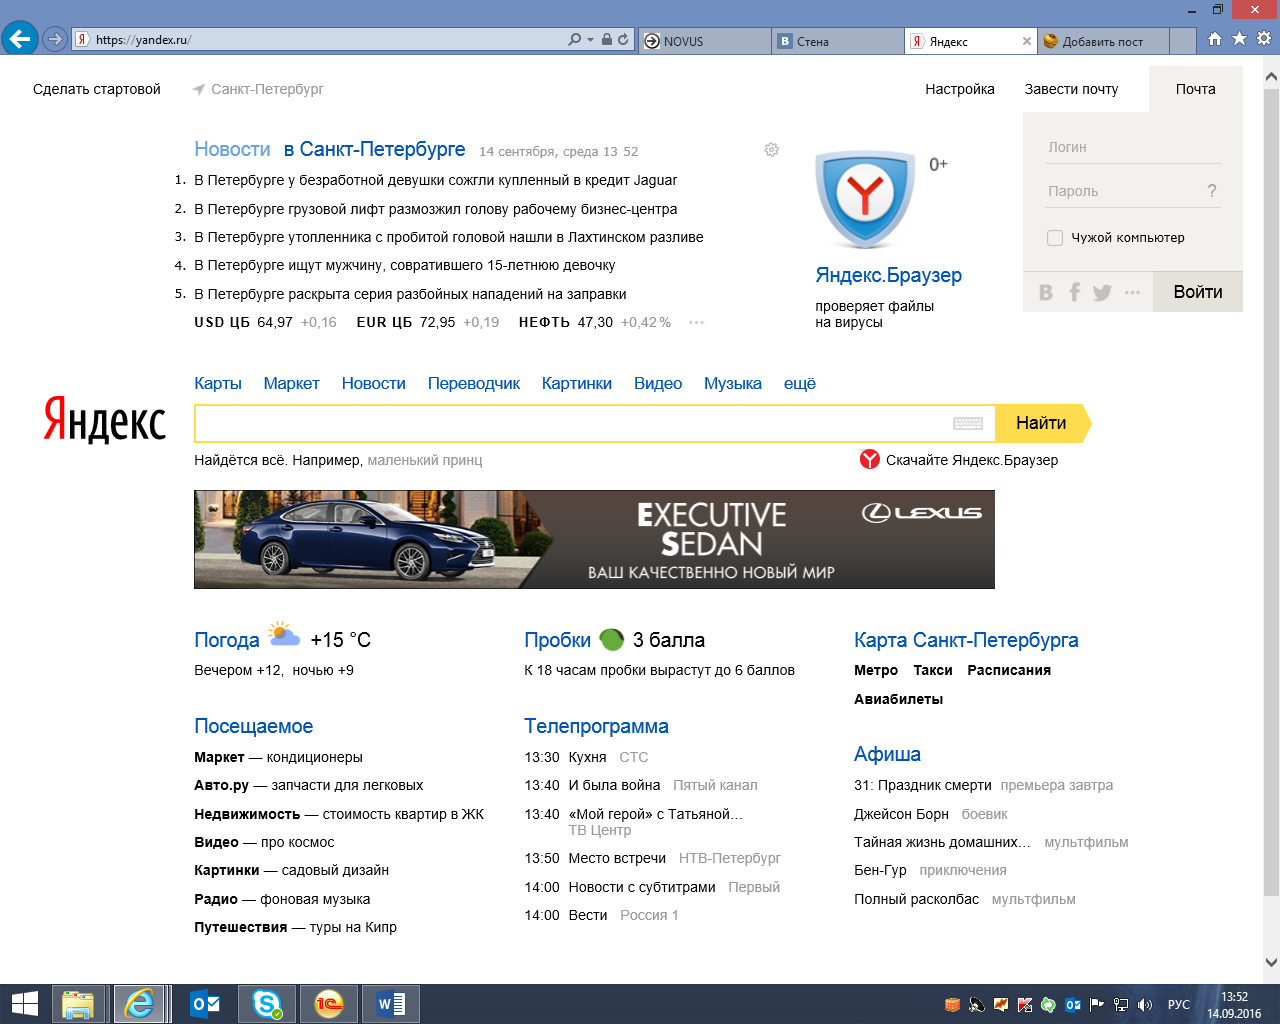Open the address bar dropdown arrow

[590, 40]
